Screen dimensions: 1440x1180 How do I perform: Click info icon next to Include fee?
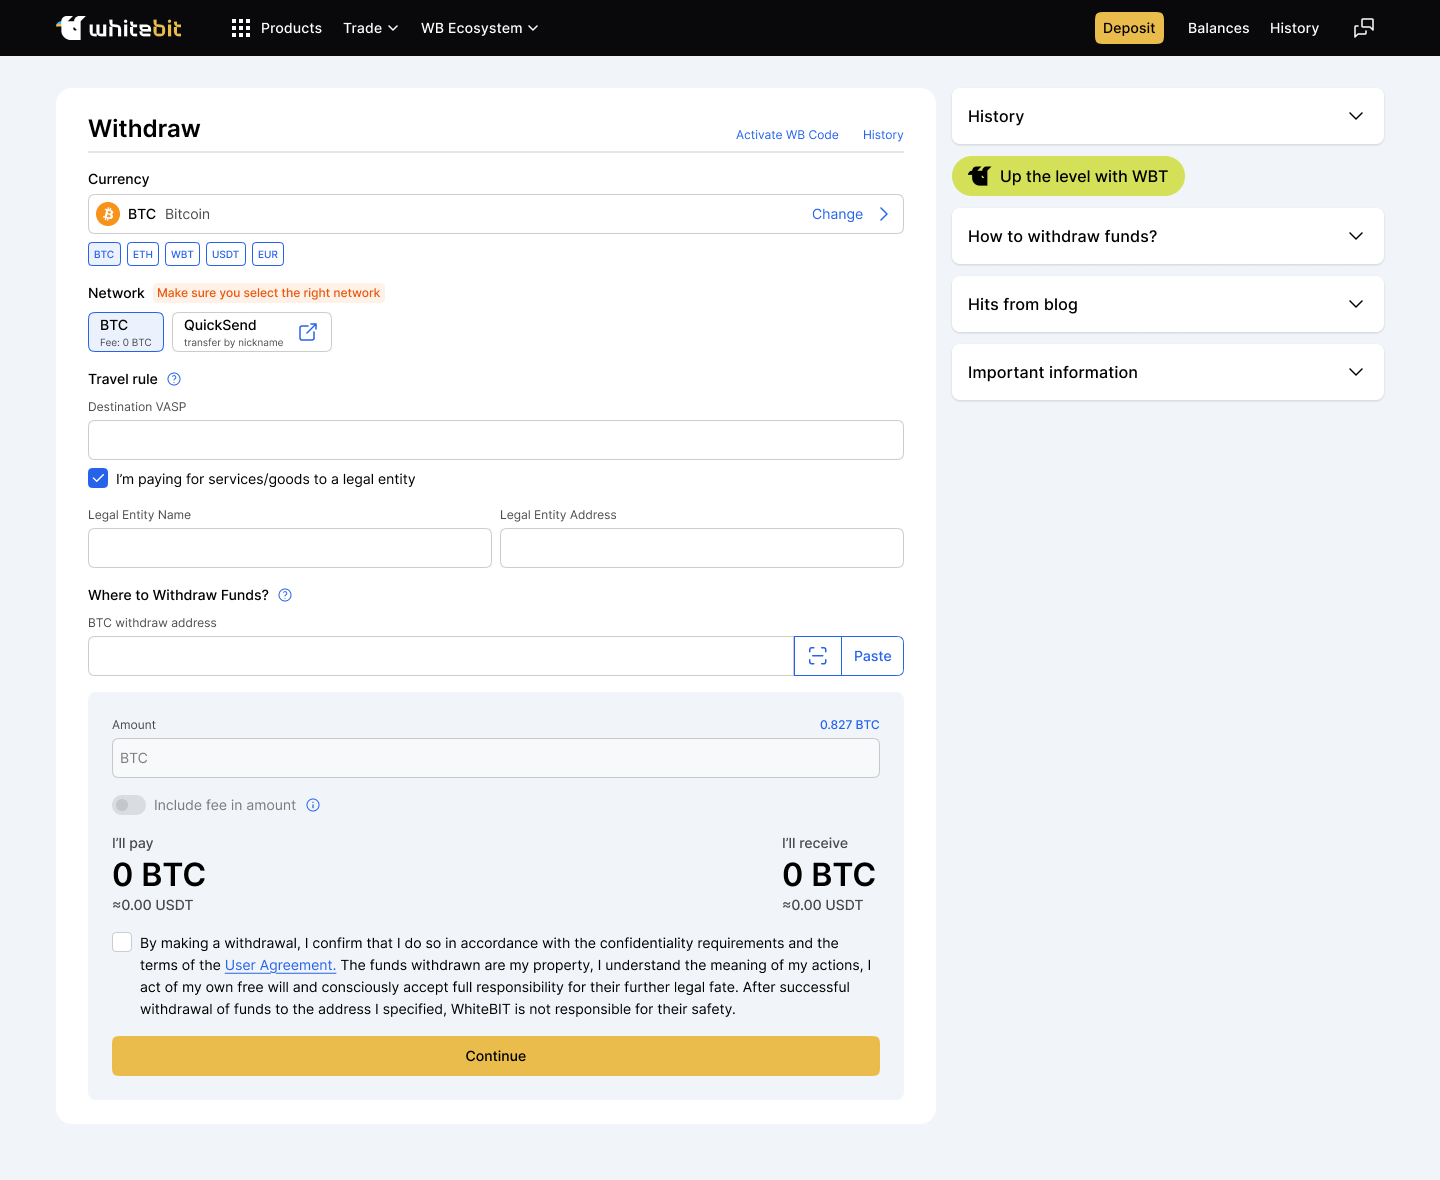point(313,805)
